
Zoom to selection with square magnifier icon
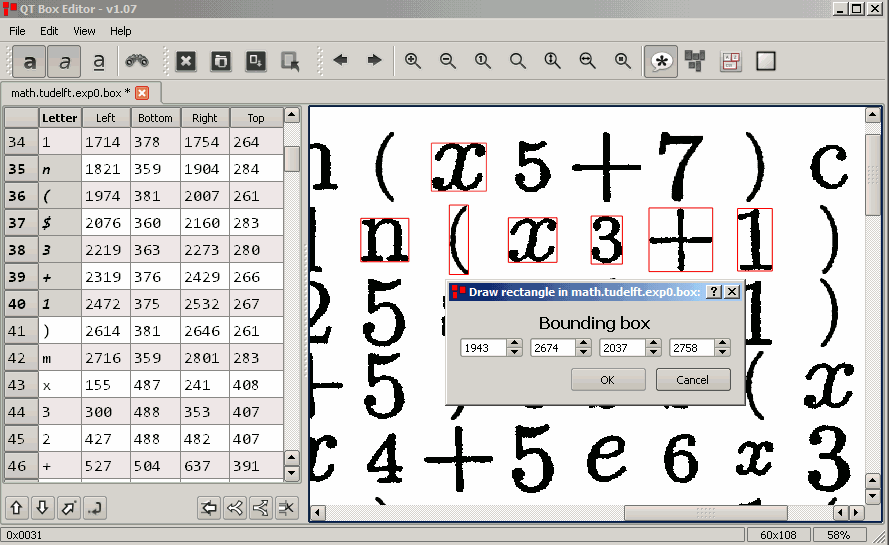point(623,61)
